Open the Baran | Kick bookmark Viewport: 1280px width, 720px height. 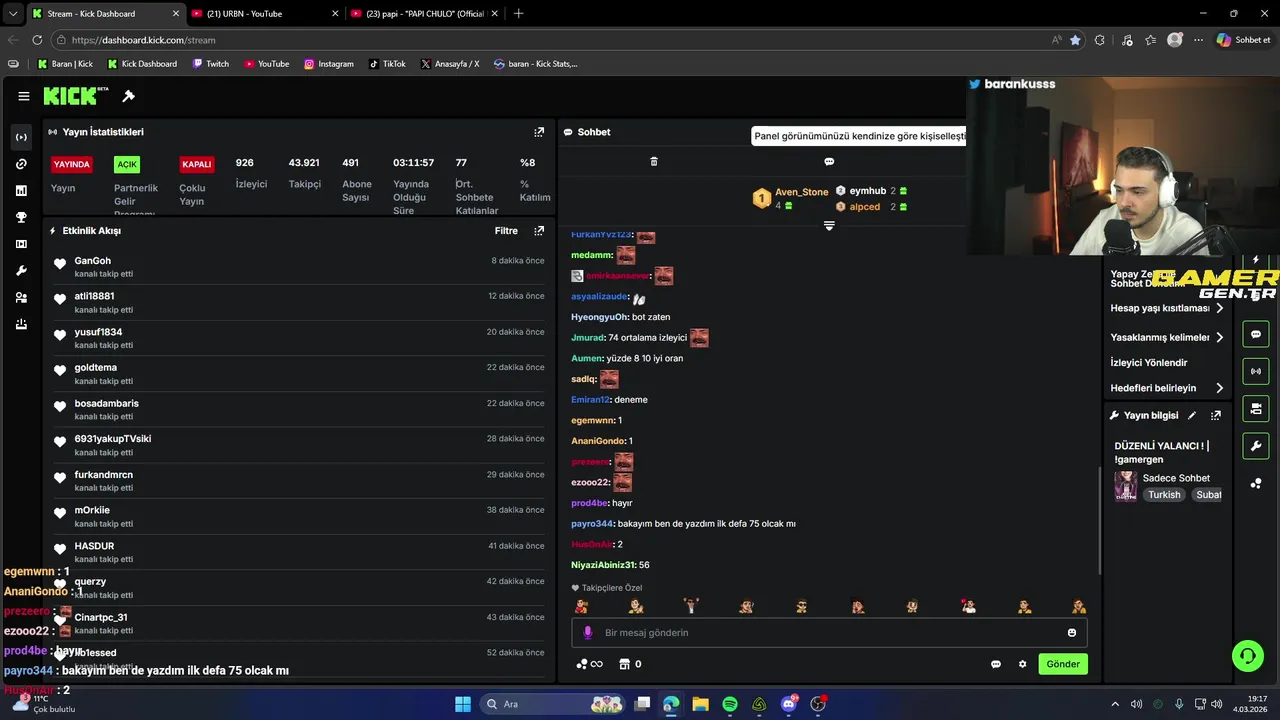[65, 64]
